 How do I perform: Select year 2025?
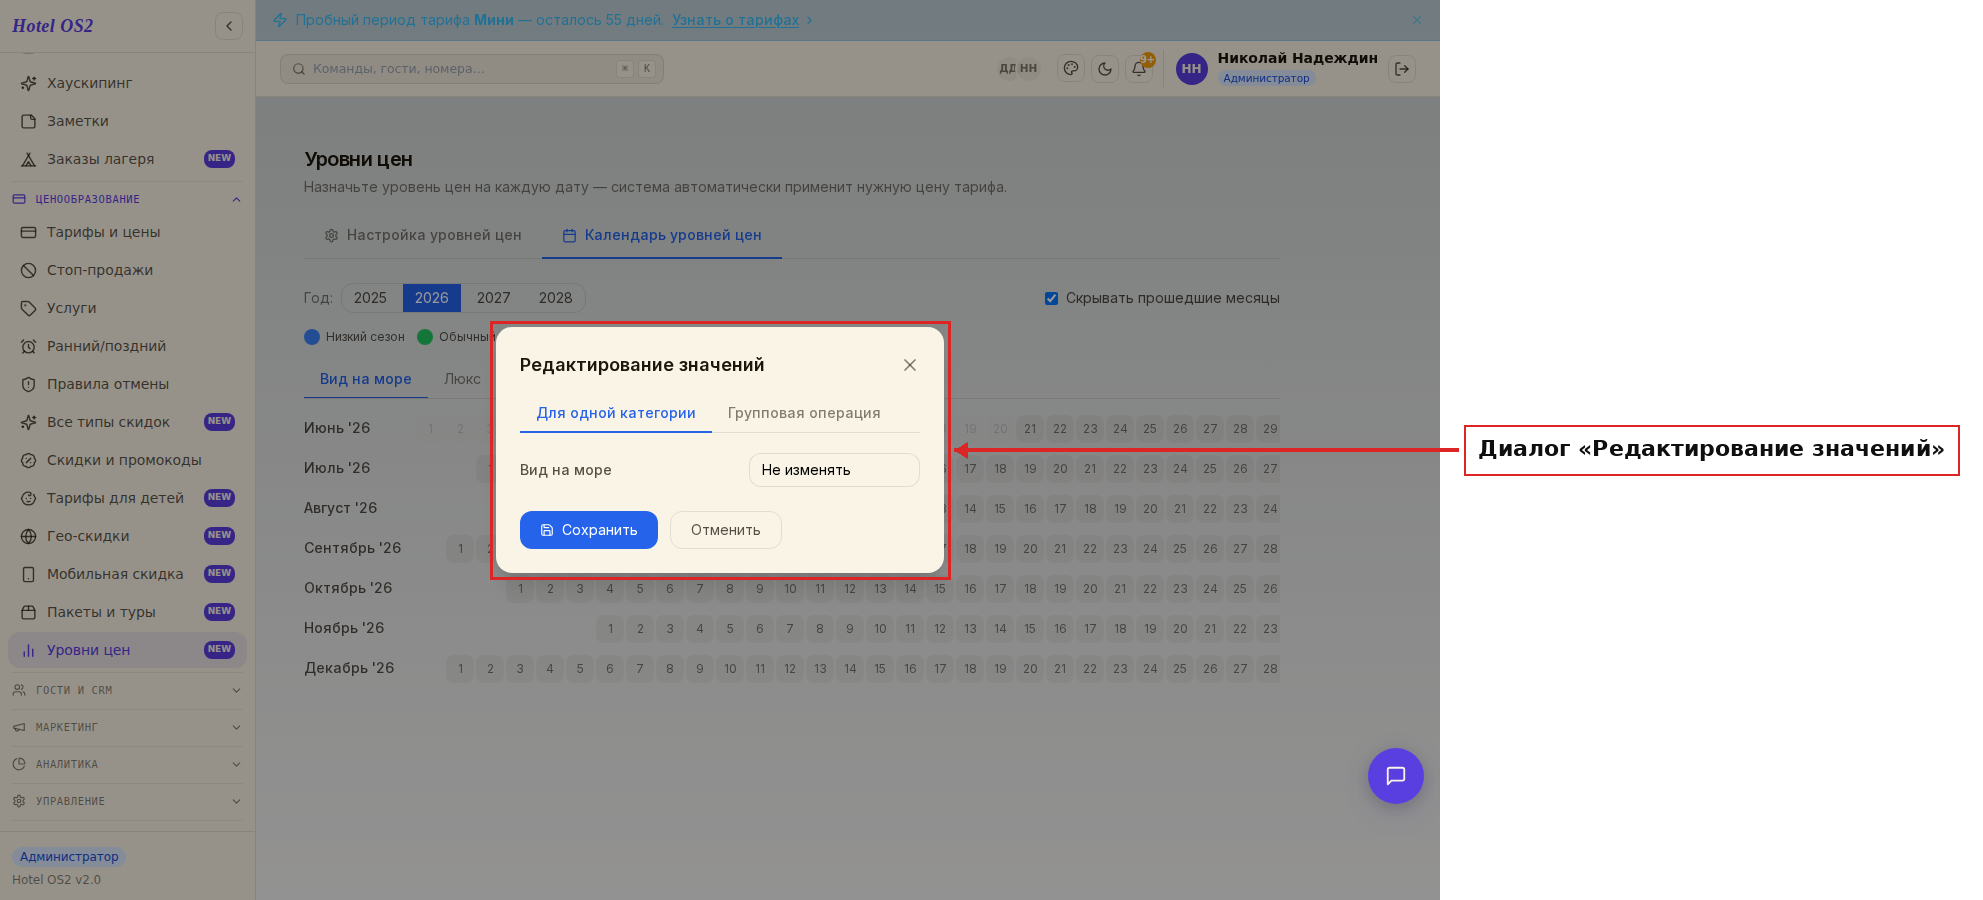[370, 298]
